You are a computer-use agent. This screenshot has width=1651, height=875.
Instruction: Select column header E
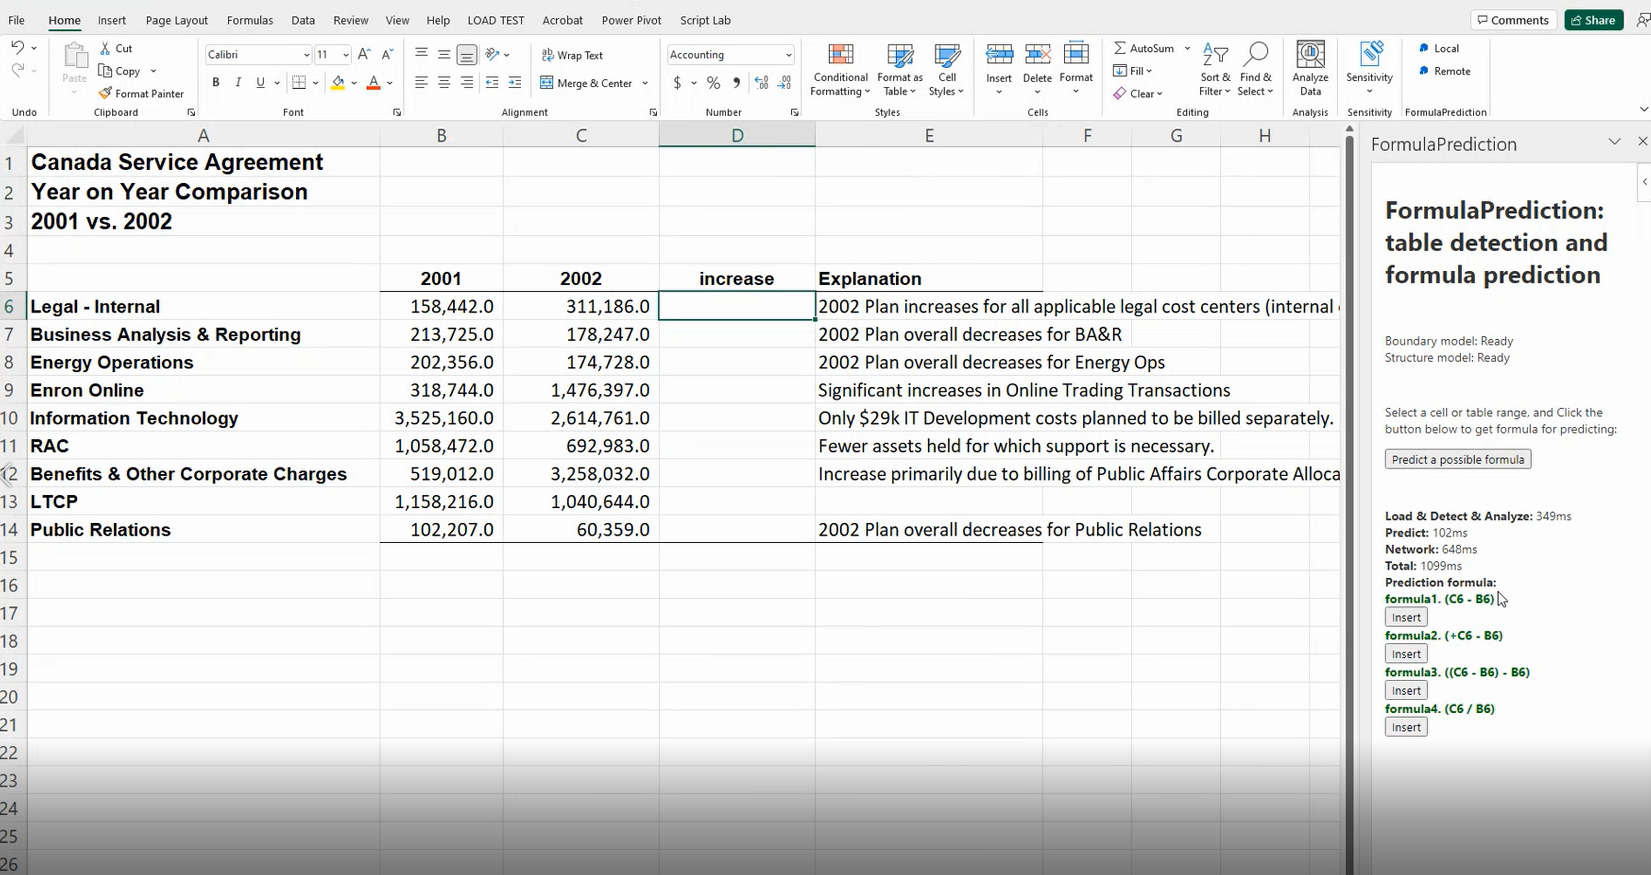[929, 135]
